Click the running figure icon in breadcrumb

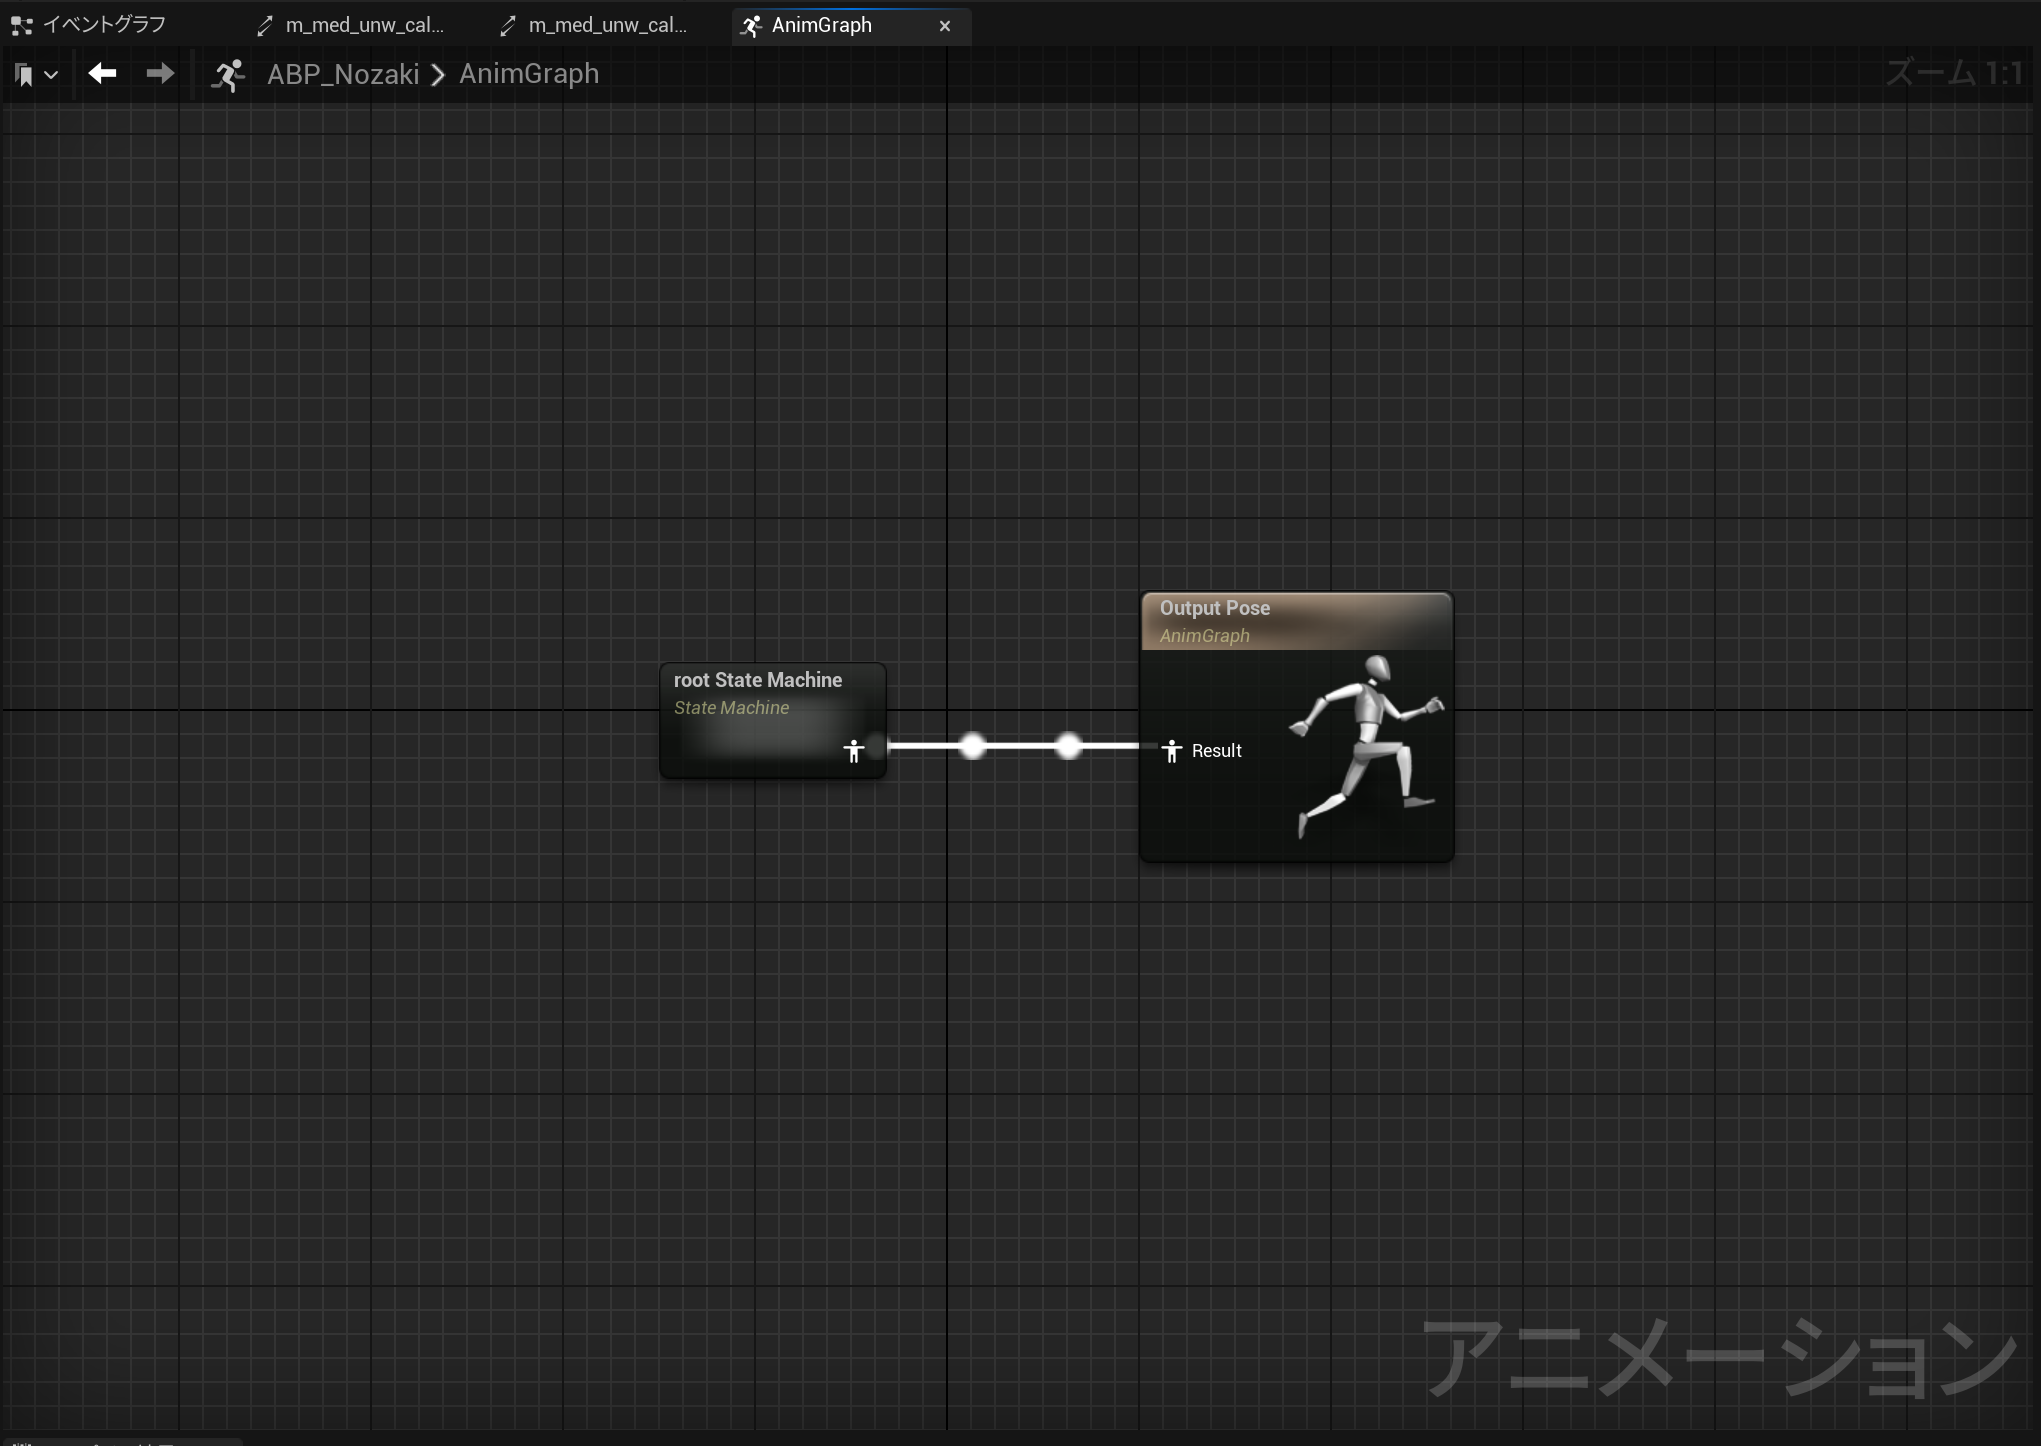pyautogui.click(x=228, y=75)
